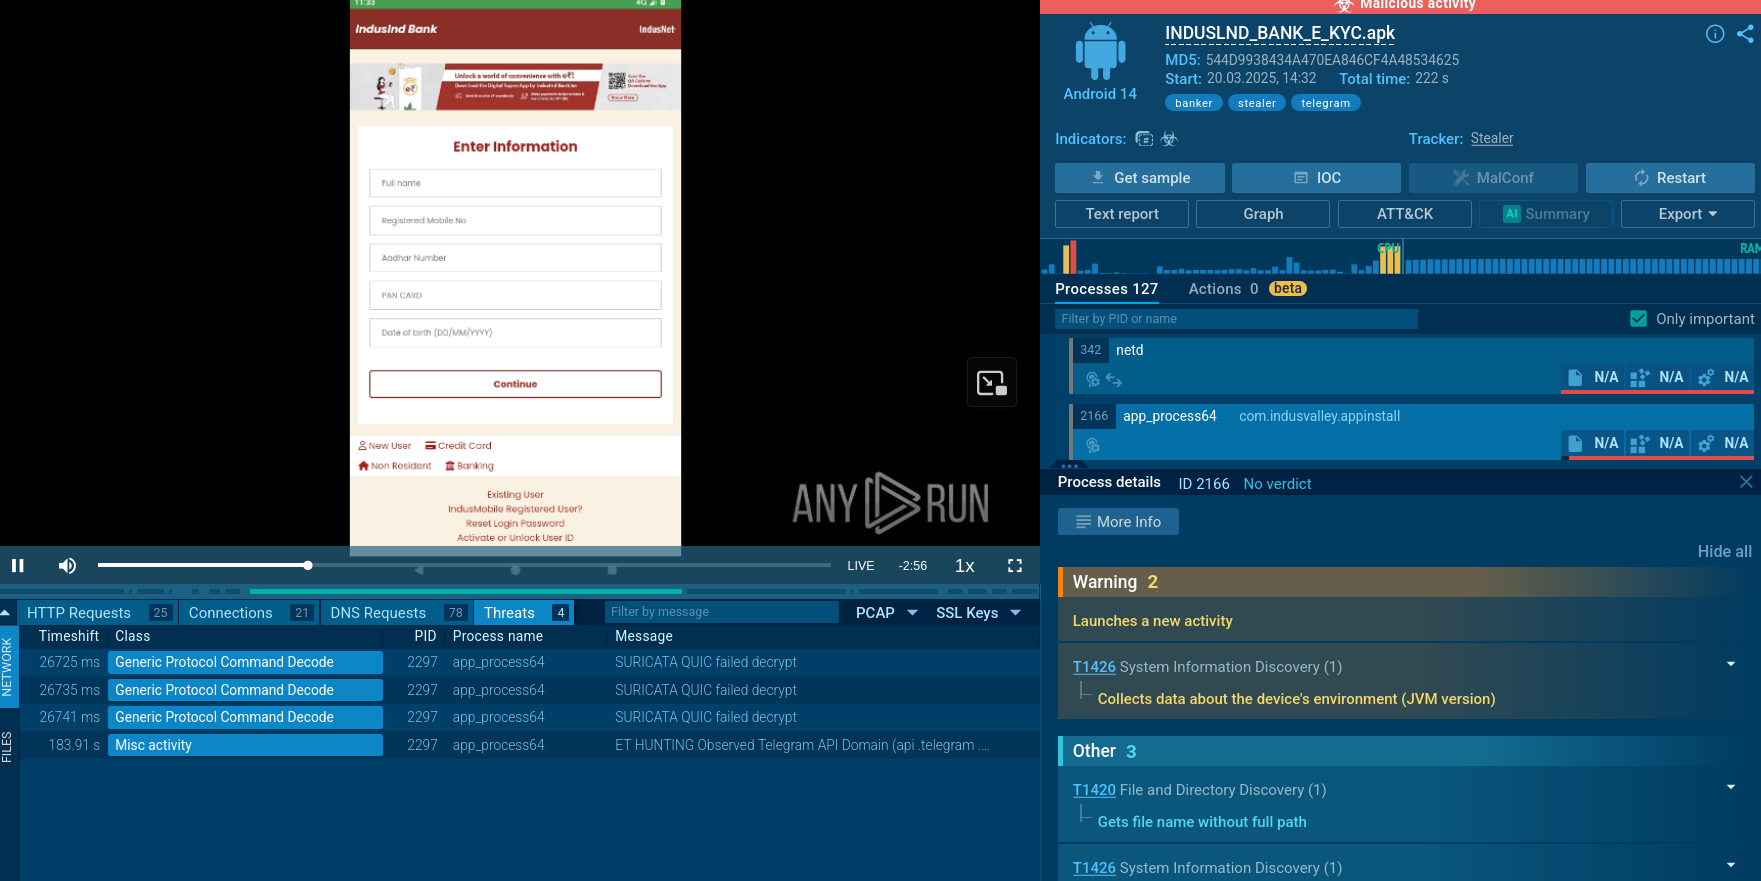Click the video progress slider handle
The width and height of the screenshot is (1761, 881).
point(308,566)
